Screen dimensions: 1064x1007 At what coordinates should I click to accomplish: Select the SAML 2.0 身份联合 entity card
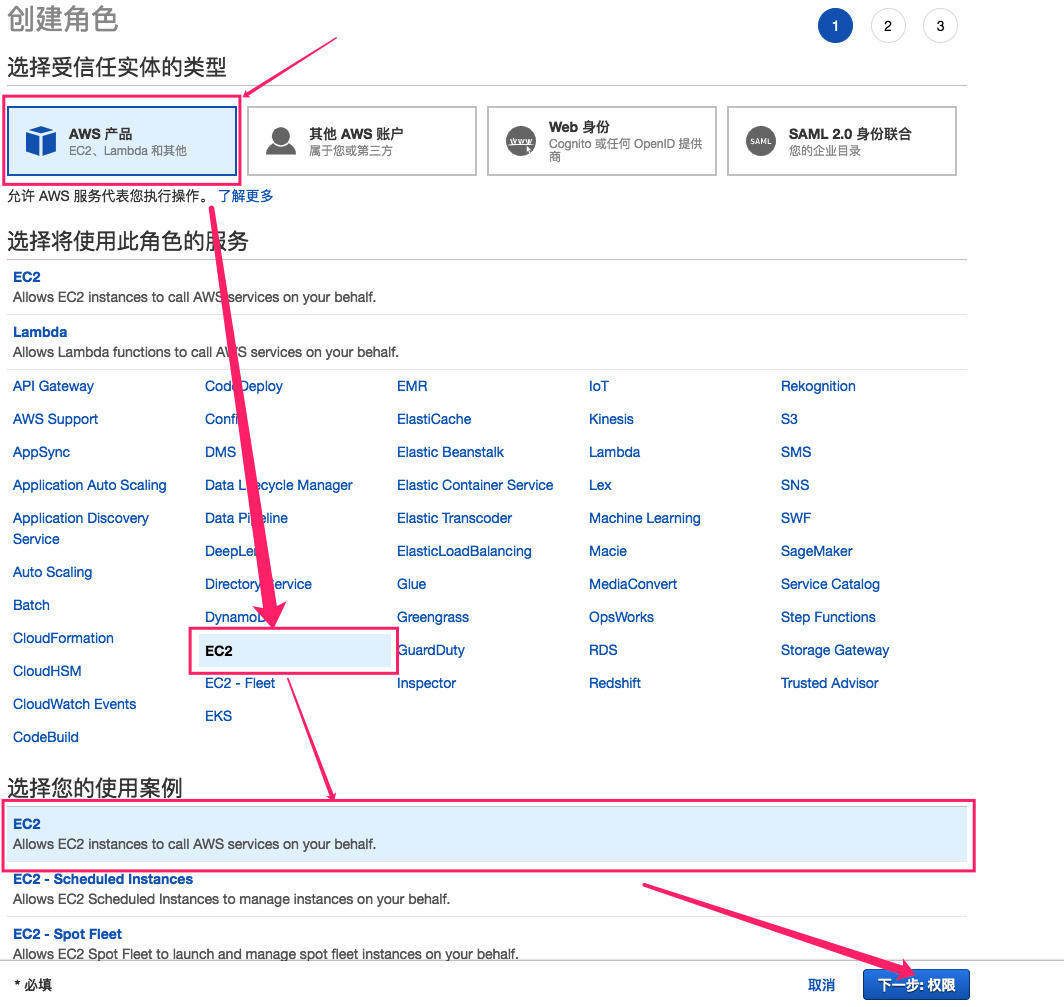(x=841, y=141)
